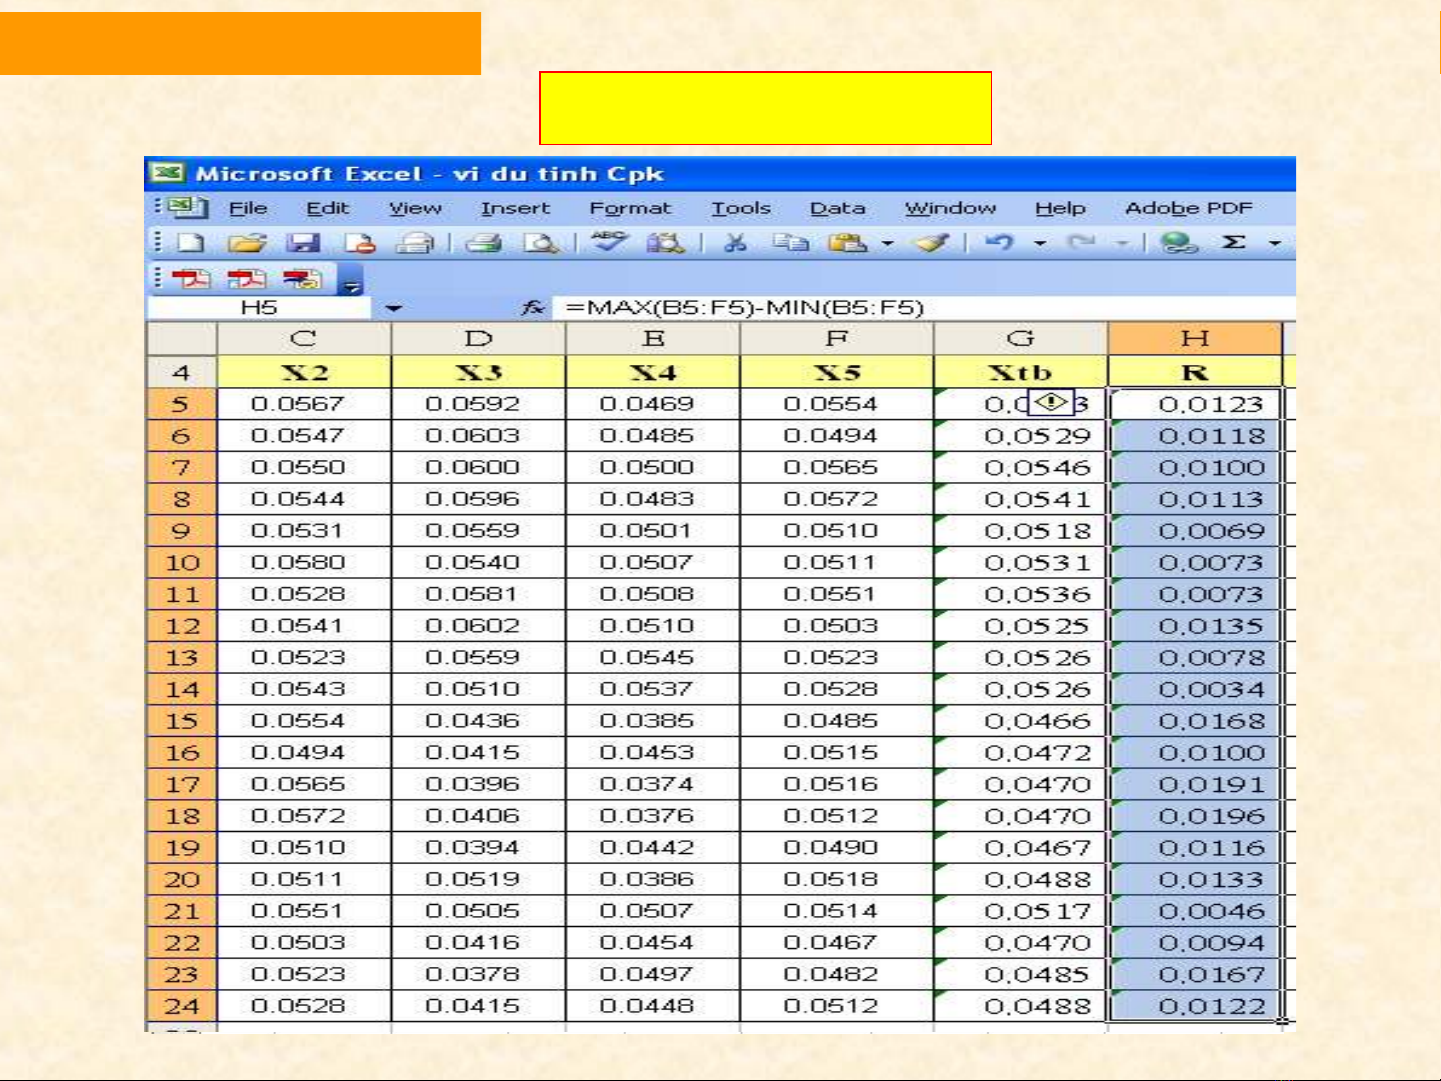
Task: Open the Insert menu
Action: [x=515, y=208]
